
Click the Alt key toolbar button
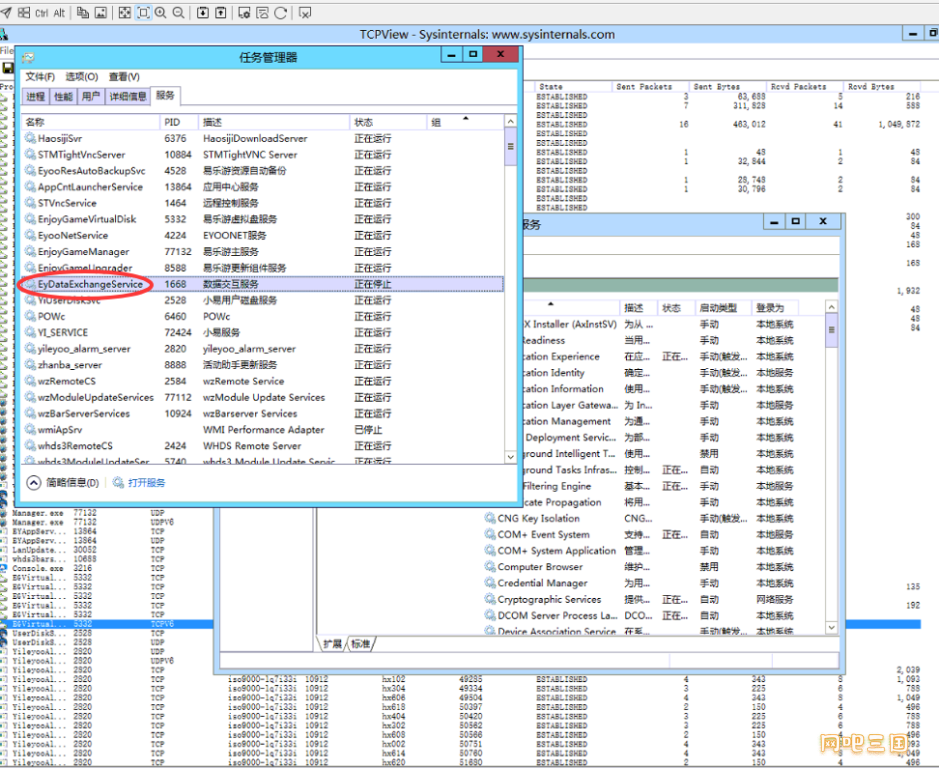click(x=59, y=13)
